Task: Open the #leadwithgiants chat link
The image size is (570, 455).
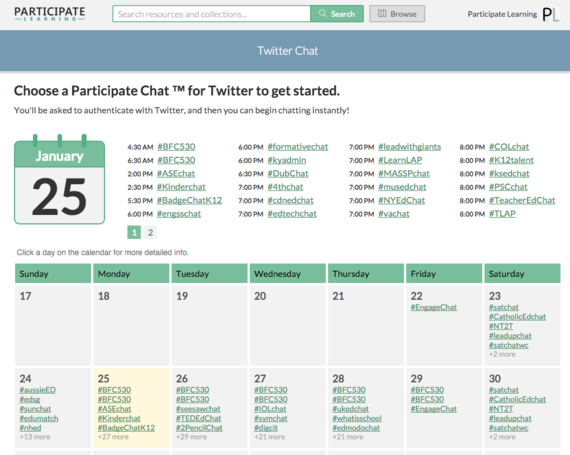Action: pos(409,147)
